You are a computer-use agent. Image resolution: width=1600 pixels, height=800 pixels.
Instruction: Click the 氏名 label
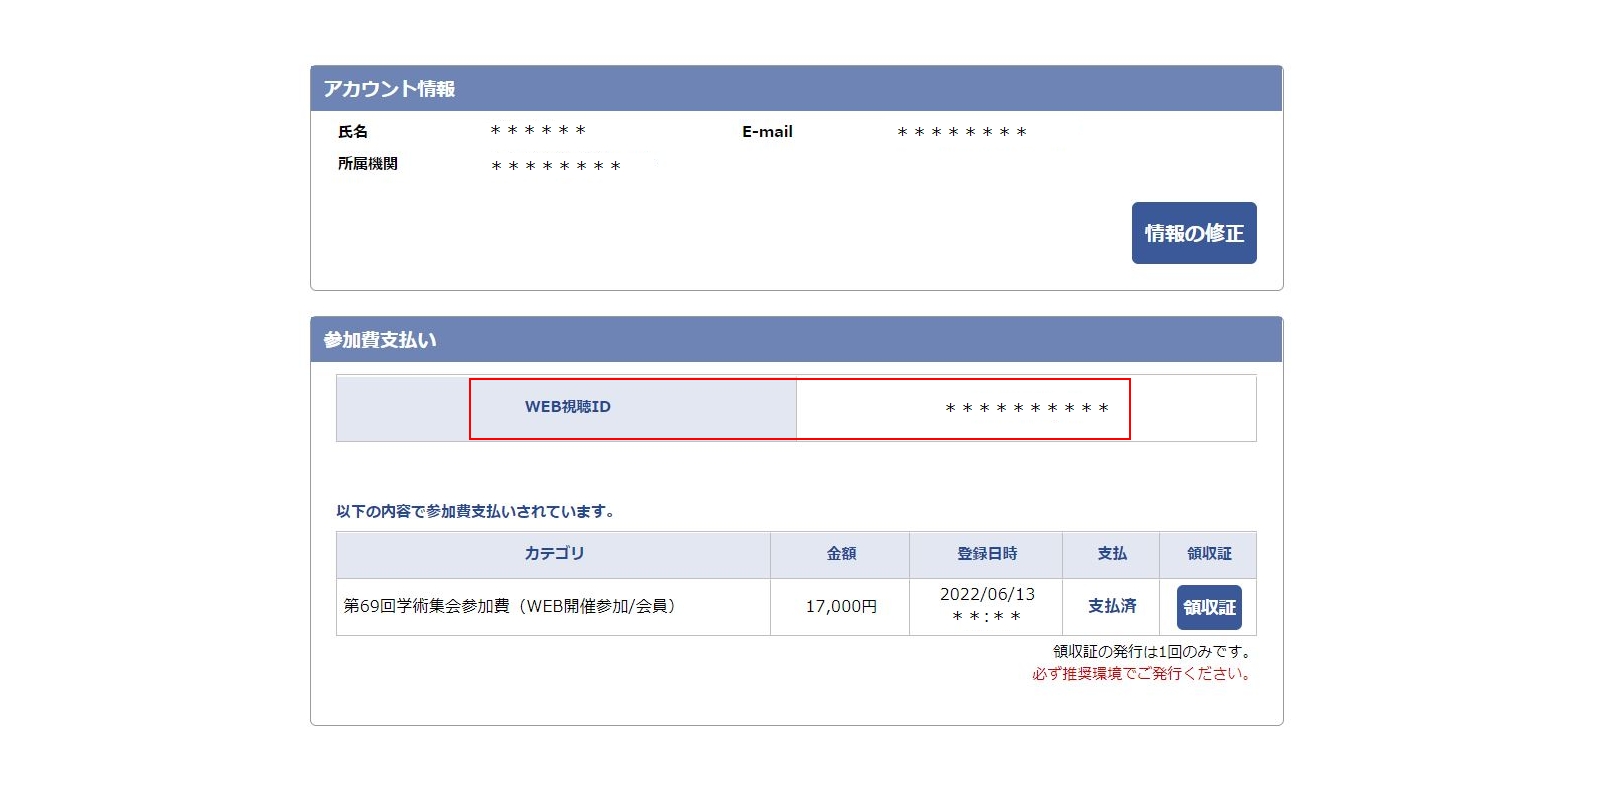click(x=353, y=132)
